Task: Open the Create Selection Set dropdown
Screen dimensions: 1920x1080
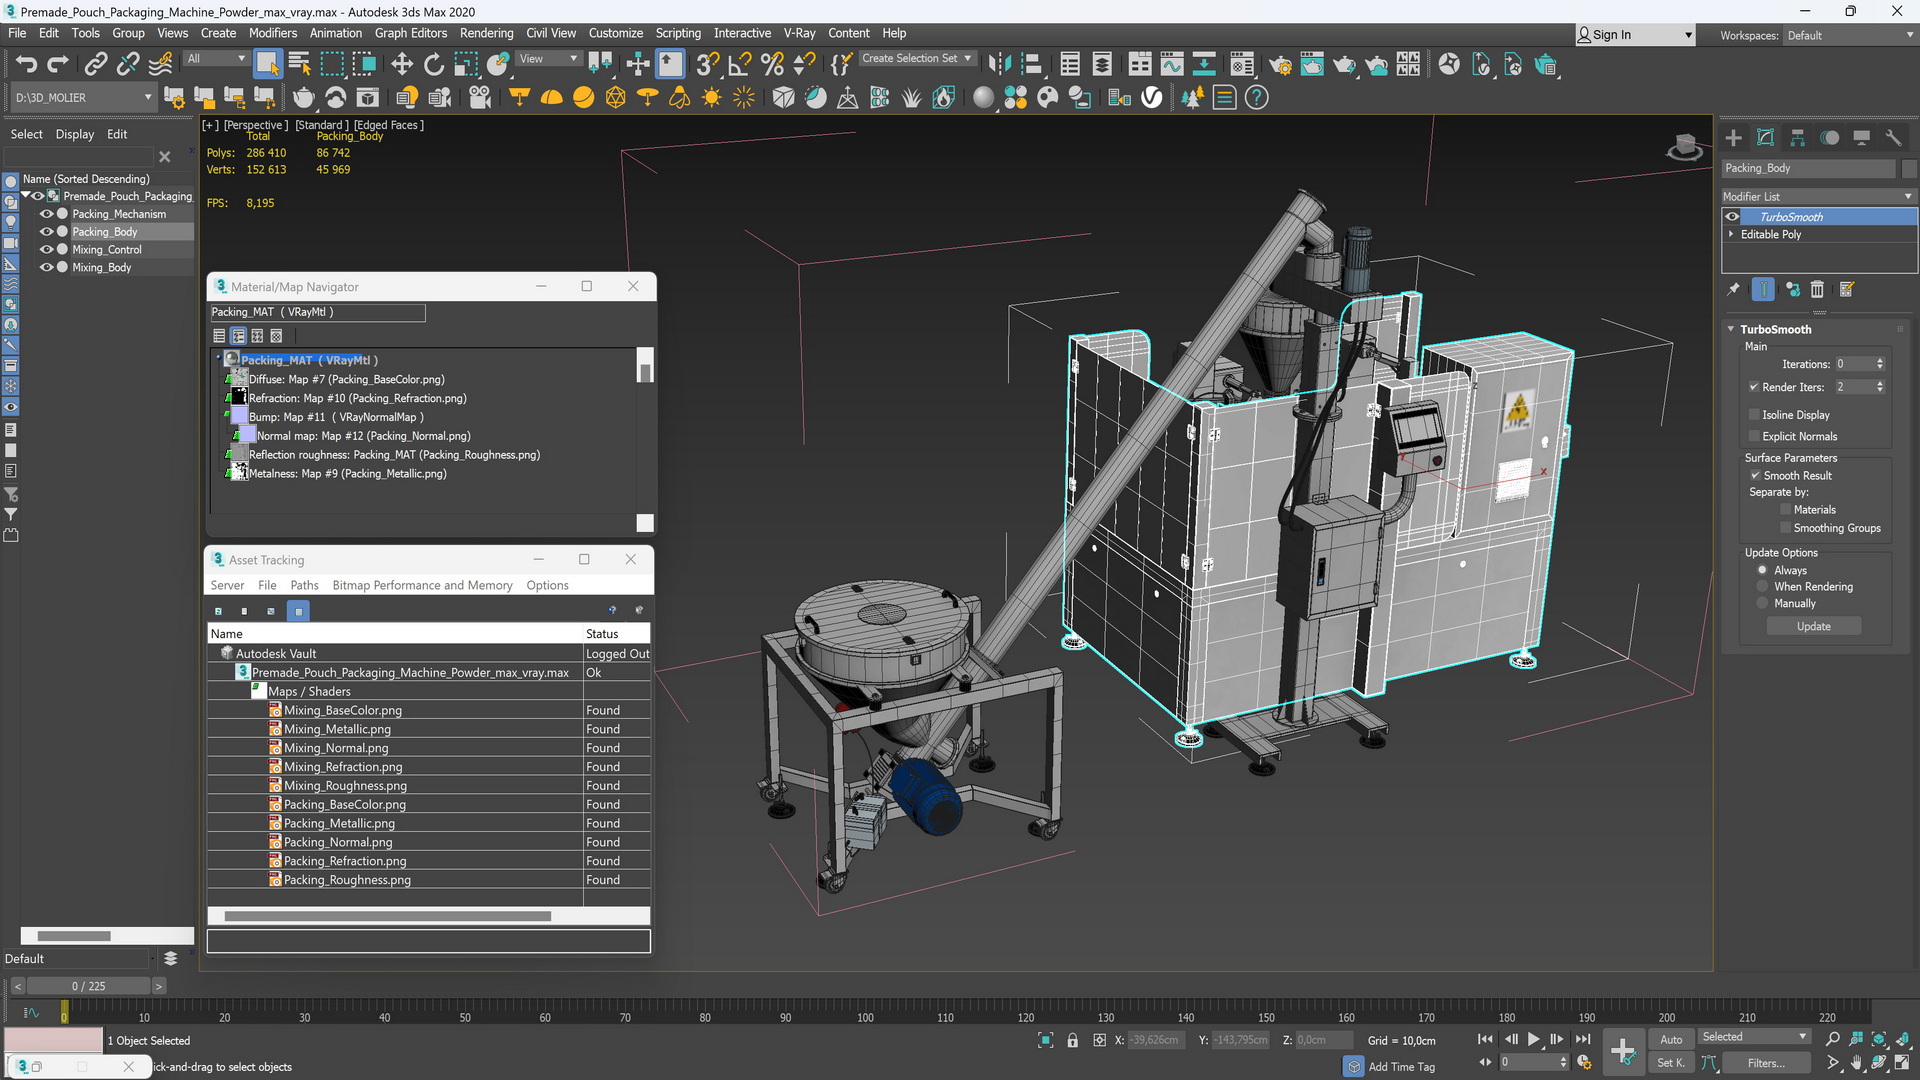Action: point(916,59)
